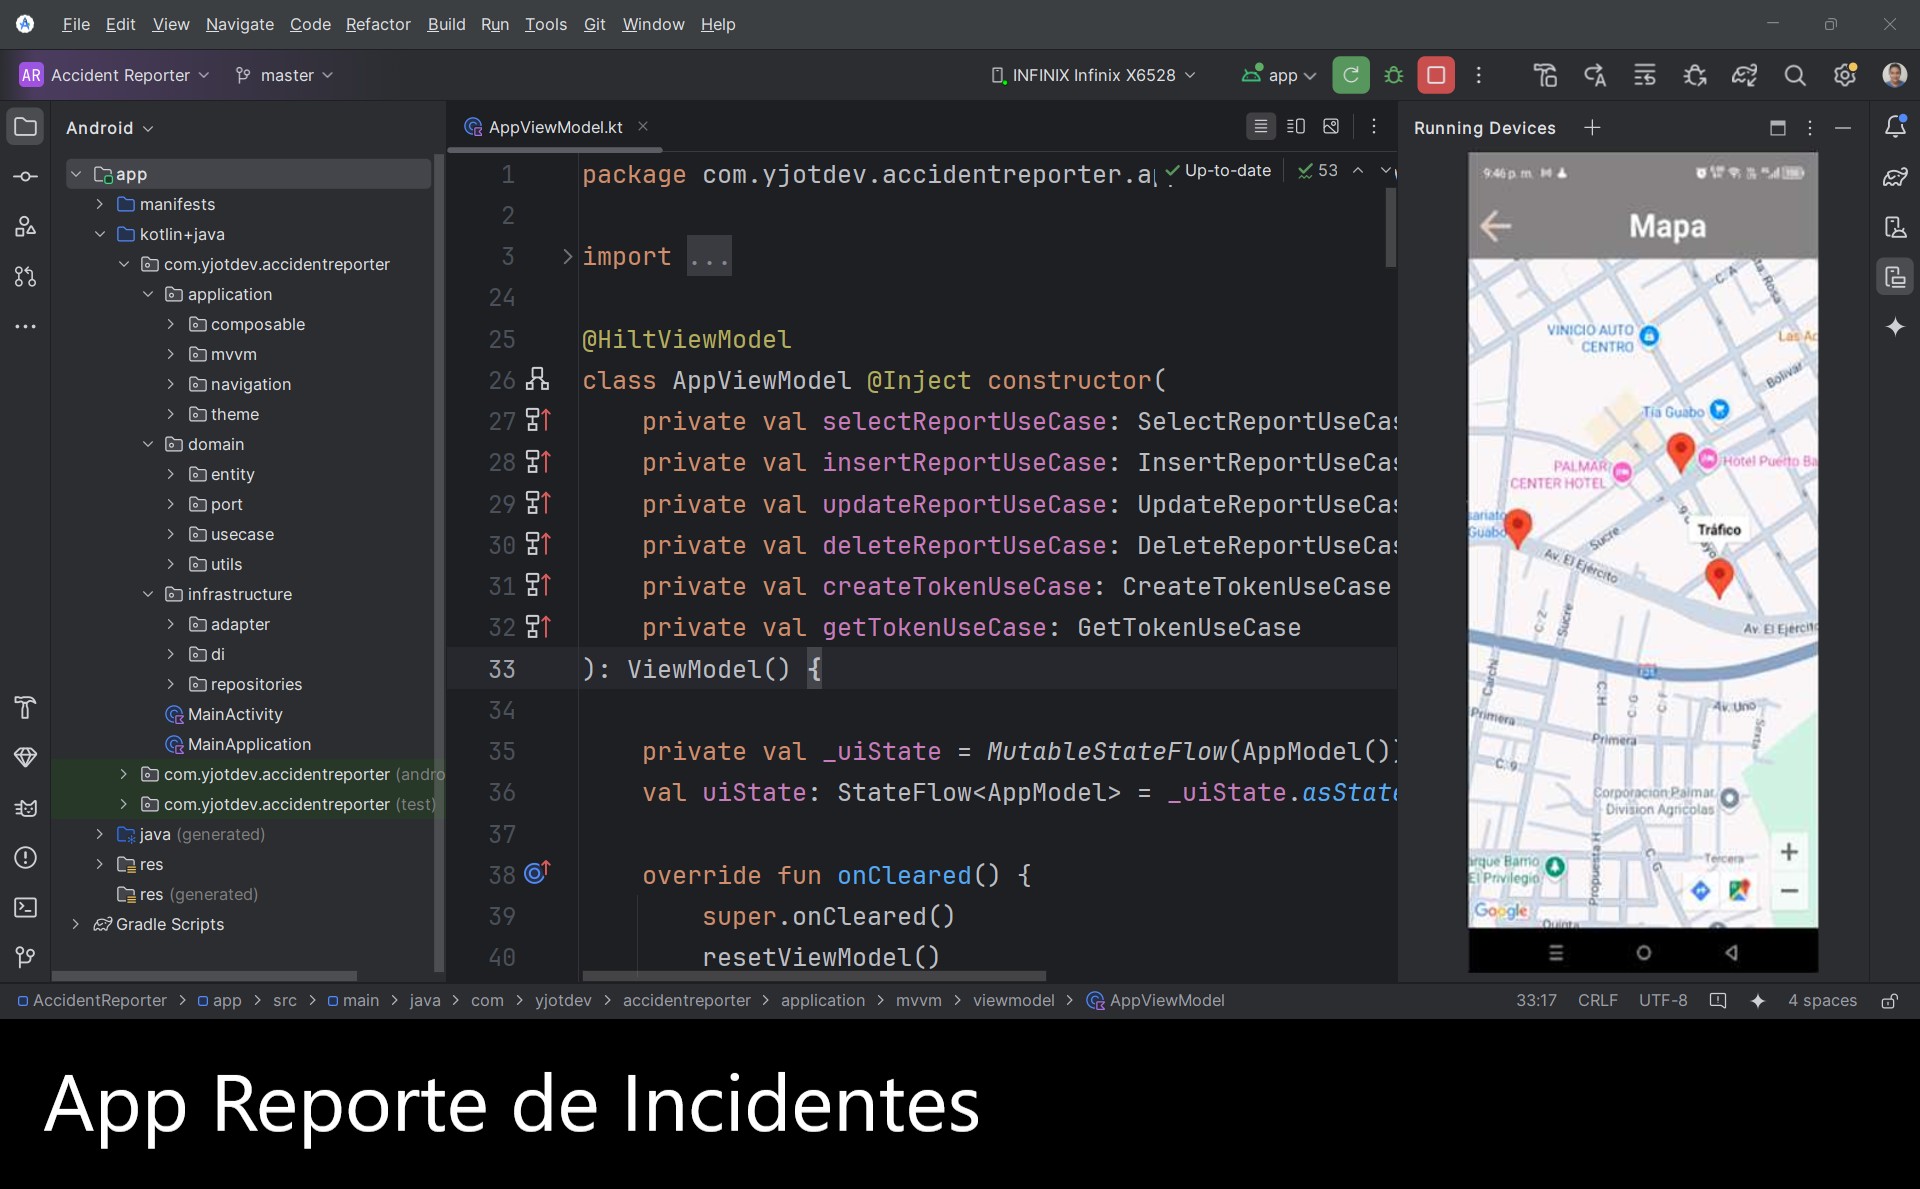Screen dimensions: 1920x1189
Task: Click the Debug app bug icon
Action: 1393,75
